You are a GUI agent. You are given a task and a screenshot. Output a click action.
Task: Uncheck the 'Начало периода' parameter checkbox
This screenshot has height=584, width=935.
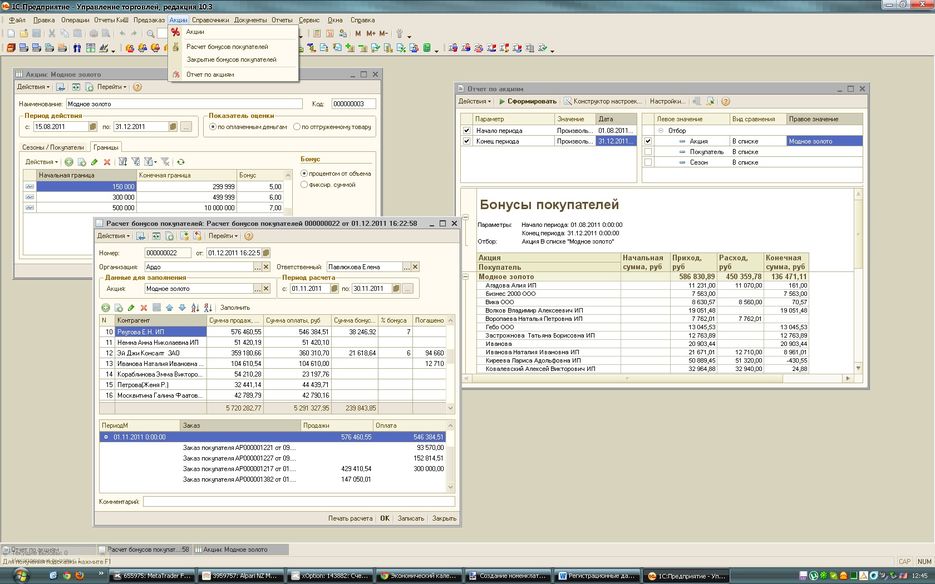466,130
